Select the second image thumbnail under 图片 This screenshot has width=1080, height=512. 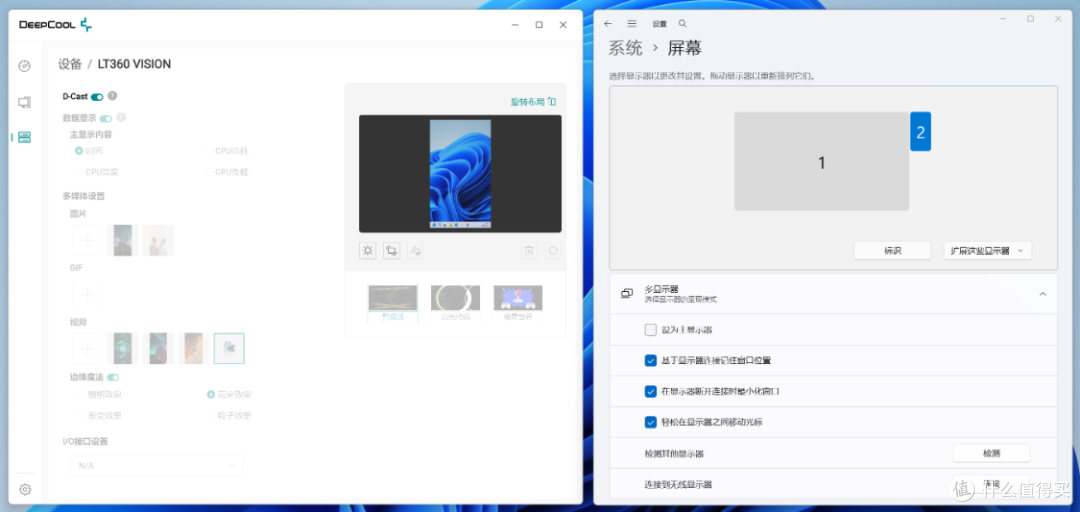[158, 240]
